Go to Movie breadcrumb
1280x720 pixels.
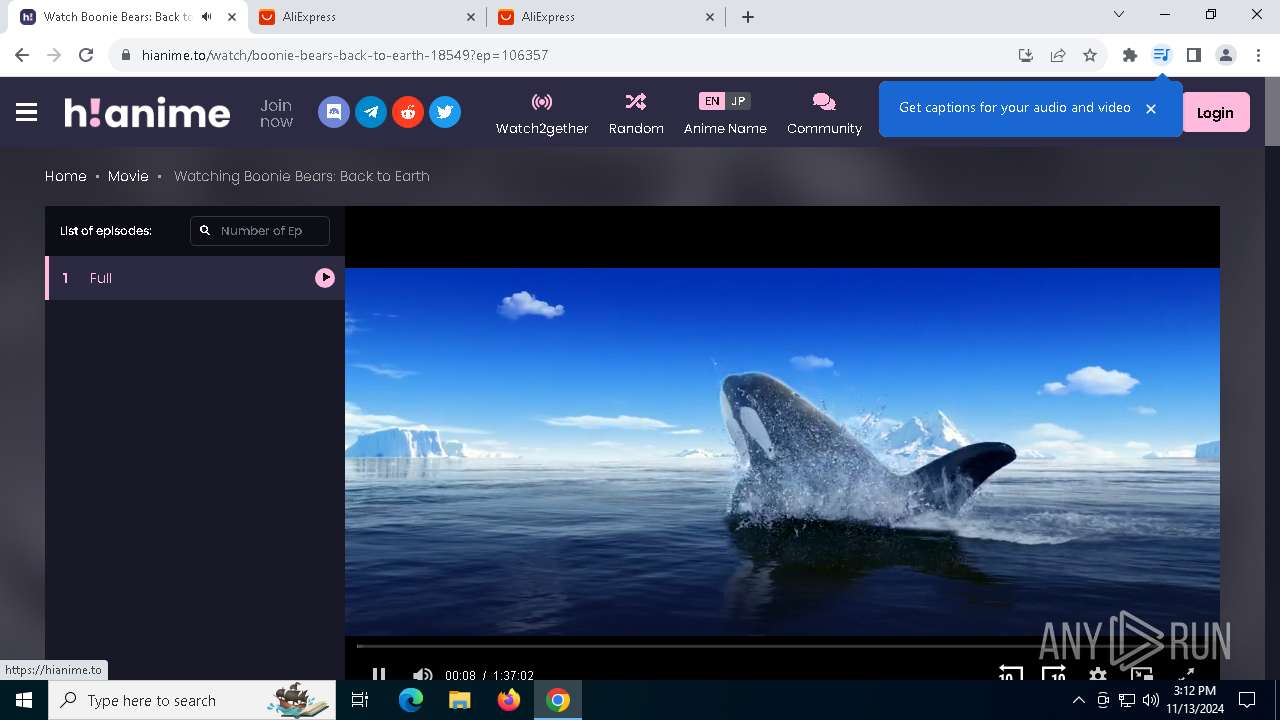pyautogui.click(x=128, y=176)
